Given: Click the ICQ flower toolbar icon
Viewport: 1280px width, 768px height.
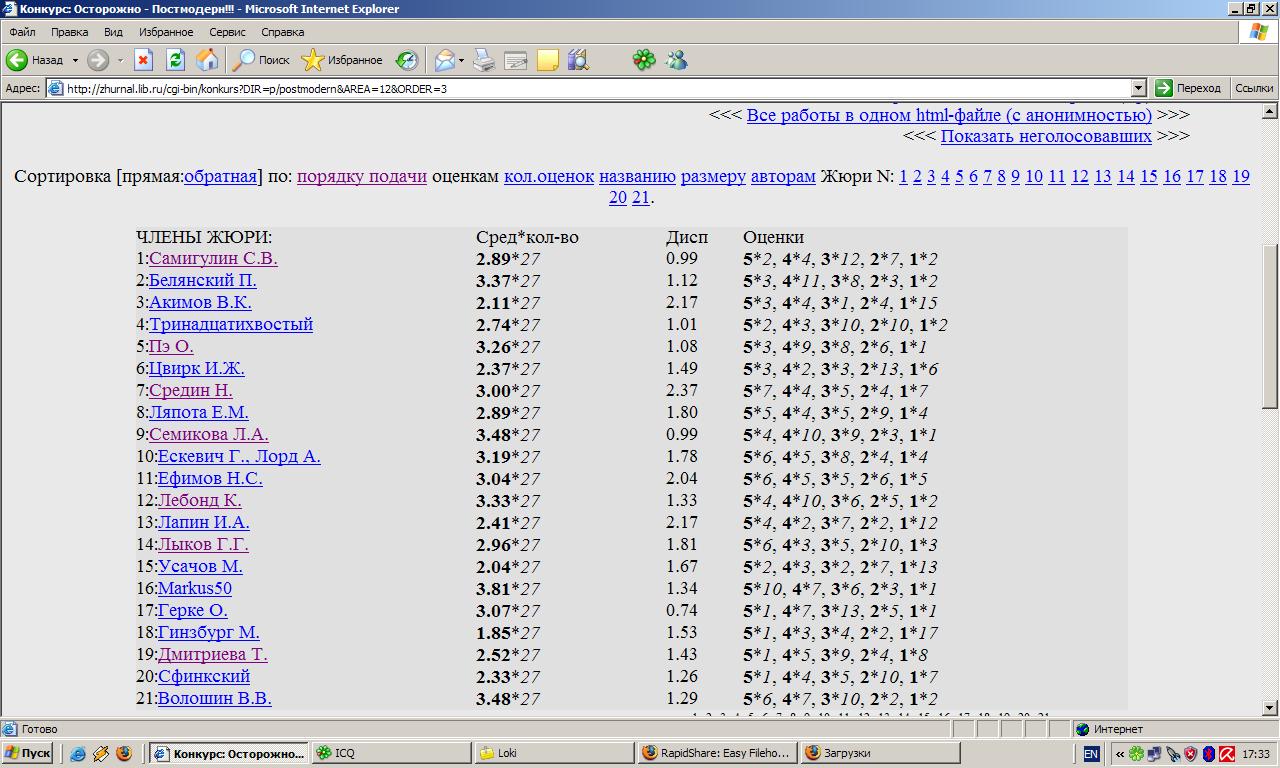Looking at the screenshot, I should coord(644,60).
